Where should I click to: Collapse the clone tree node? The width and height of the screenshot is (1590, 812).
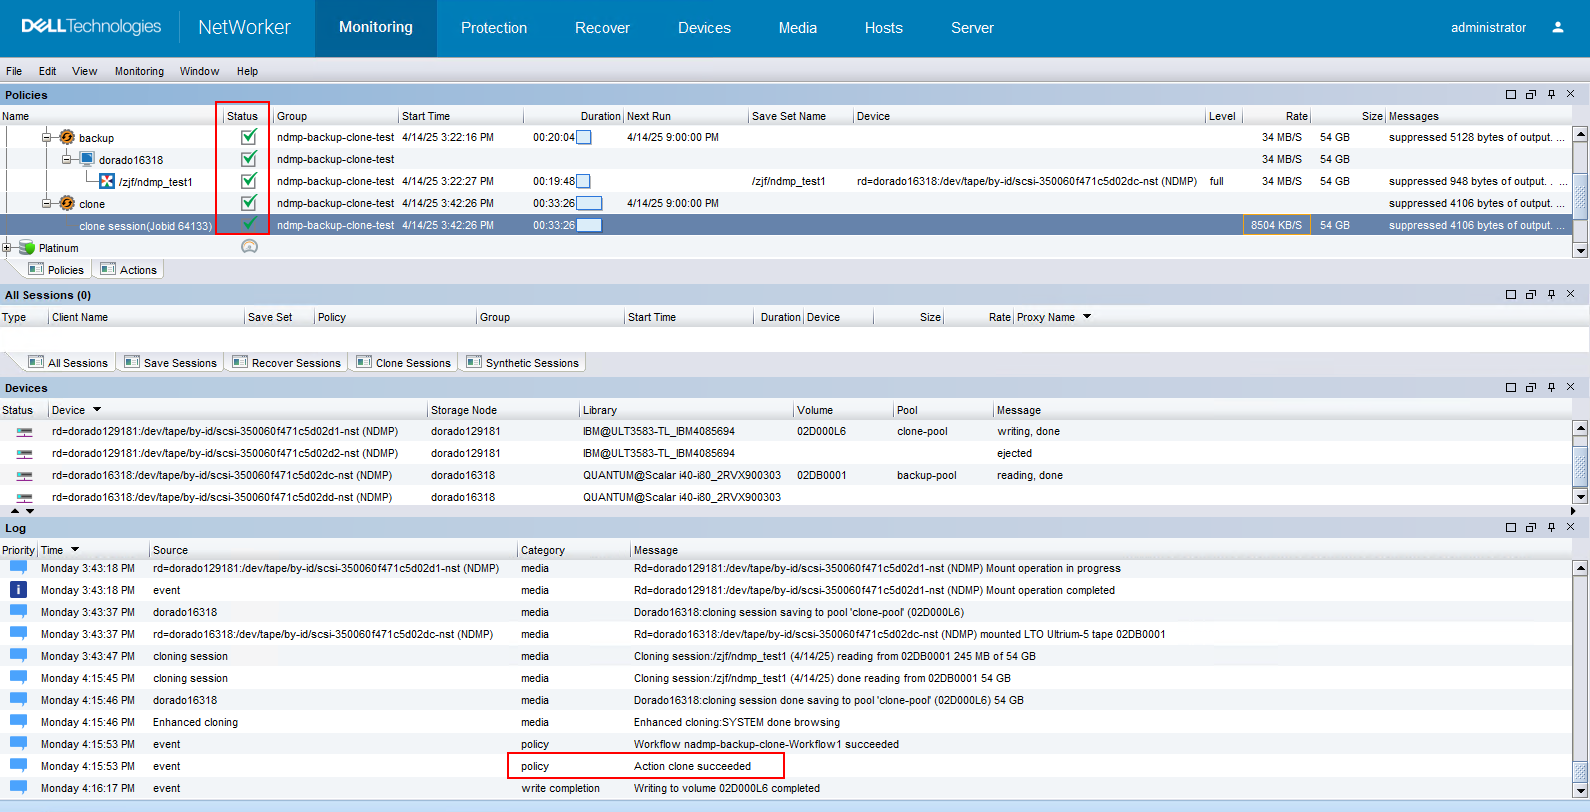coord(46,203)
